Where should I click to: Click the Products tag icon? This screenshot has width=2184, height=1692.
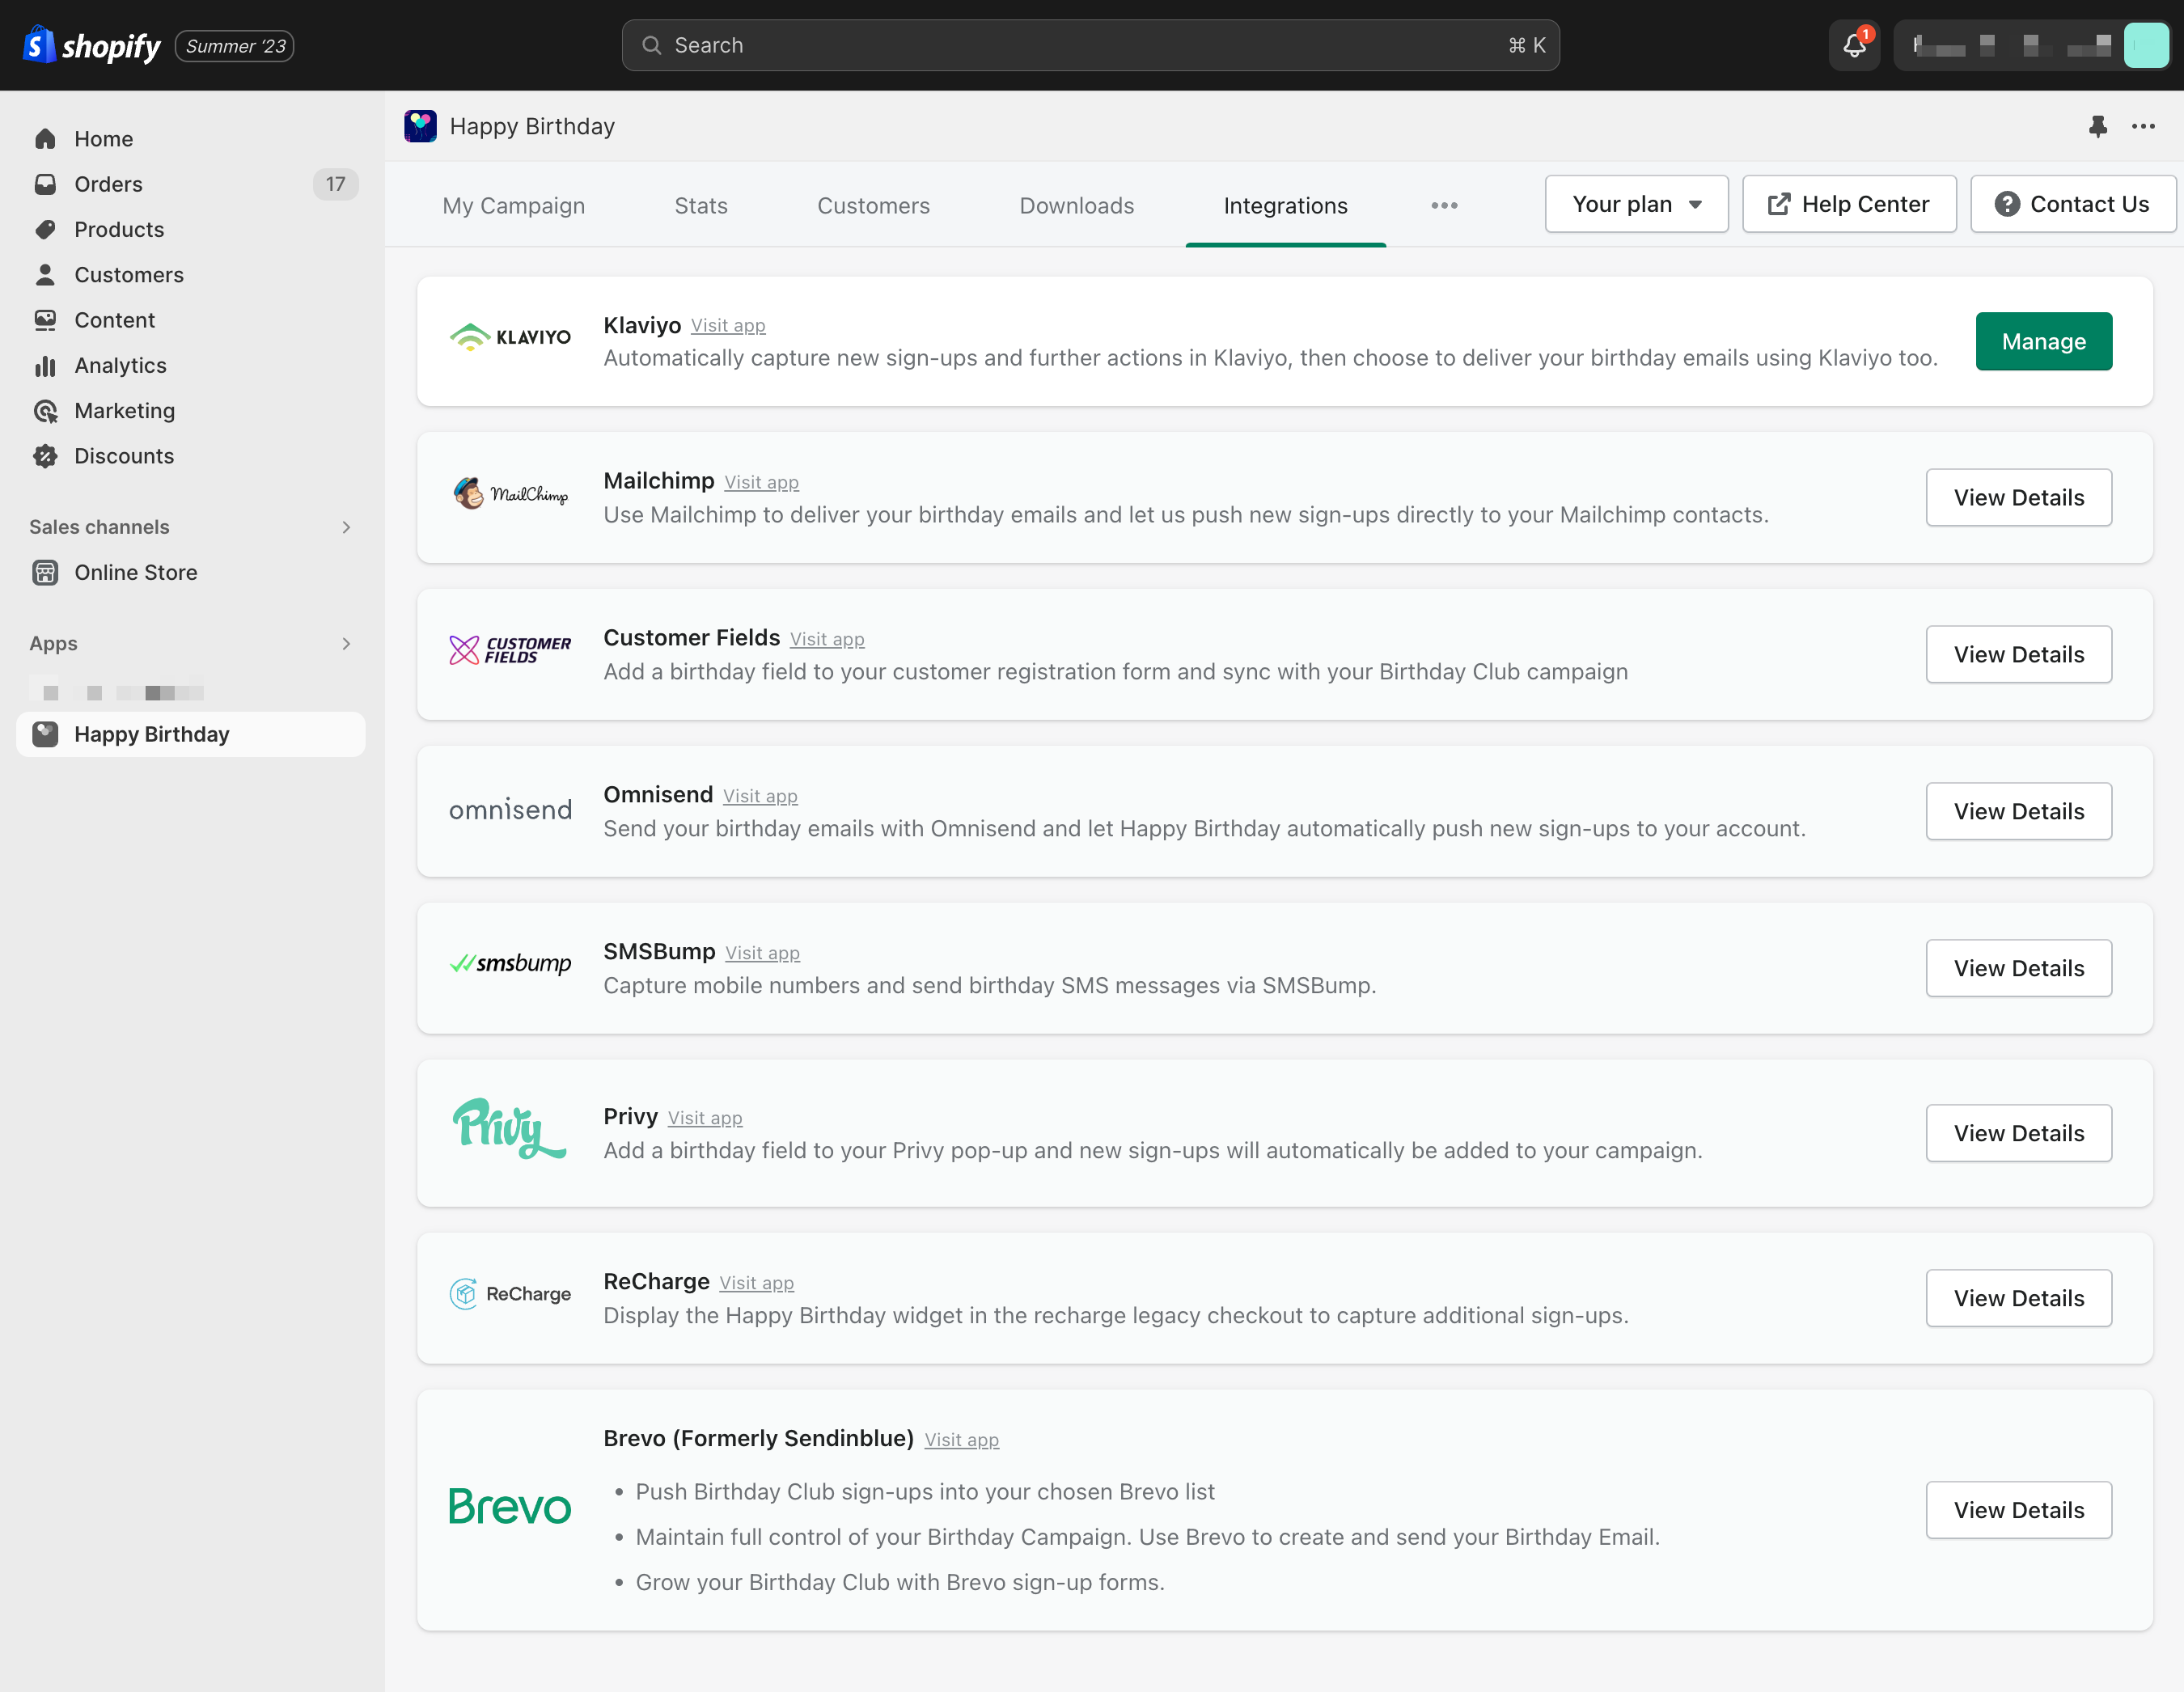pos(45,229)
